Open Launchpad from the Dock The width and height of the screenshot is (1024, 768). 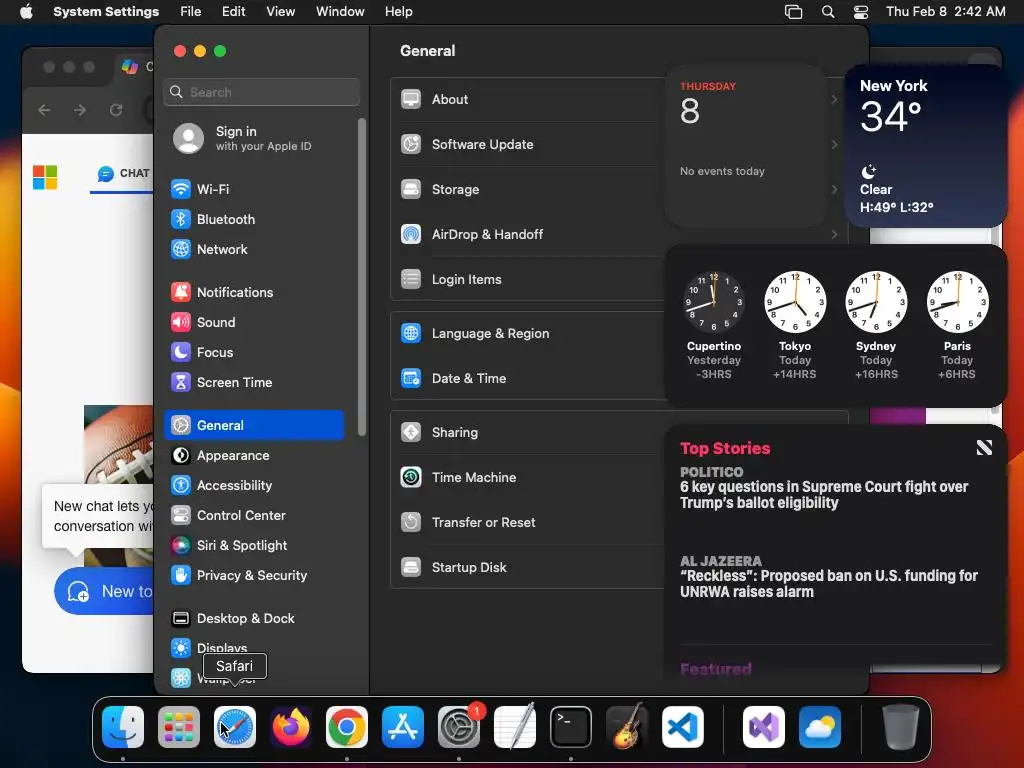(x=179, y=727)
